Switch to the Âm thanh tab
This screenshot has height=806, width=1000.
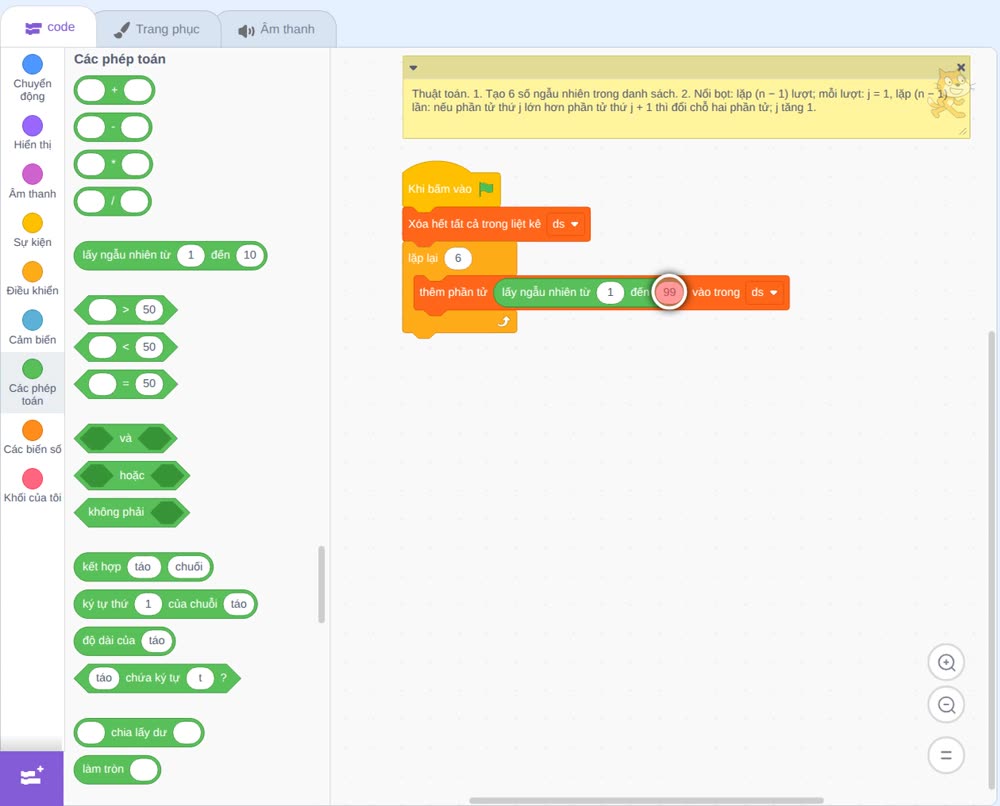tap(277, 29)
